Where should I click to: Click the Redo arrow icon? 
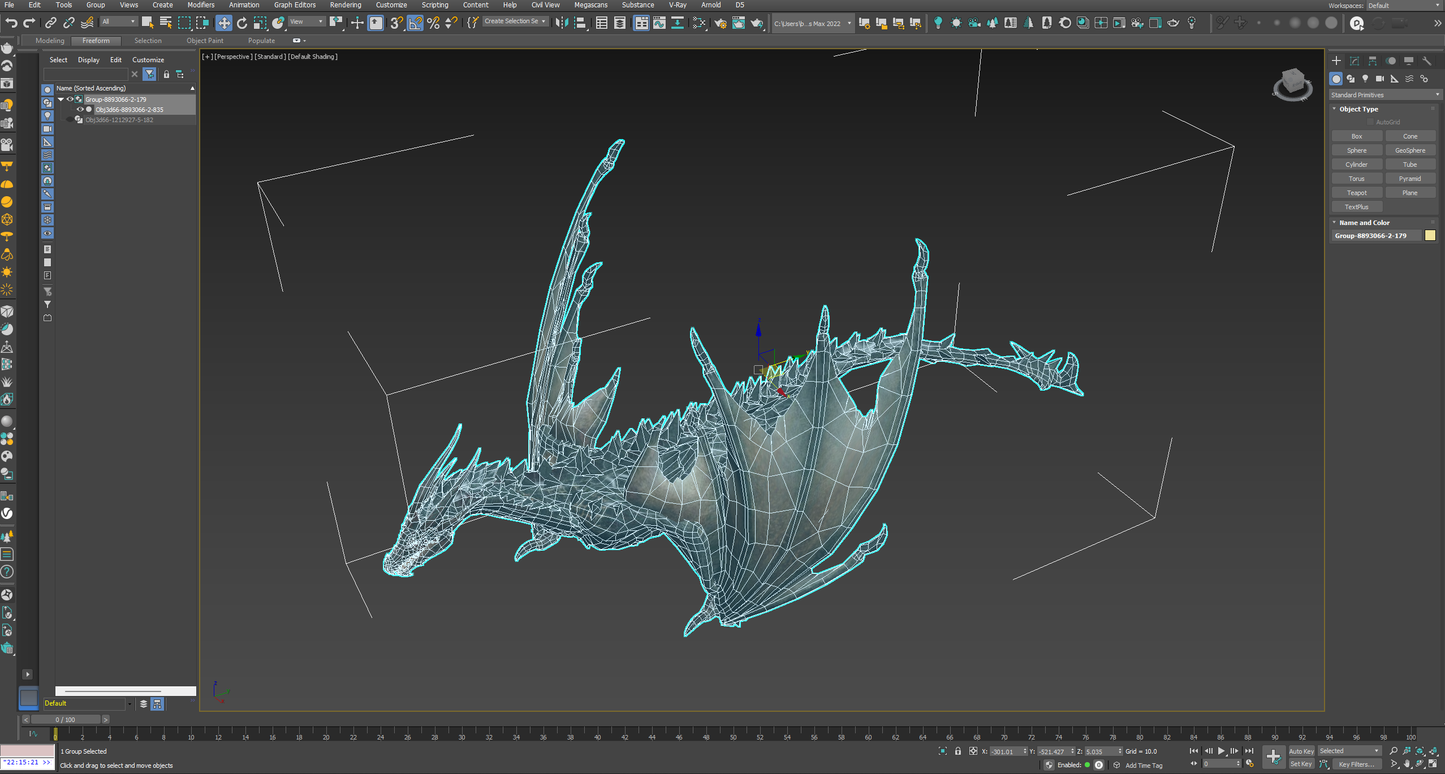click(29, 22)
